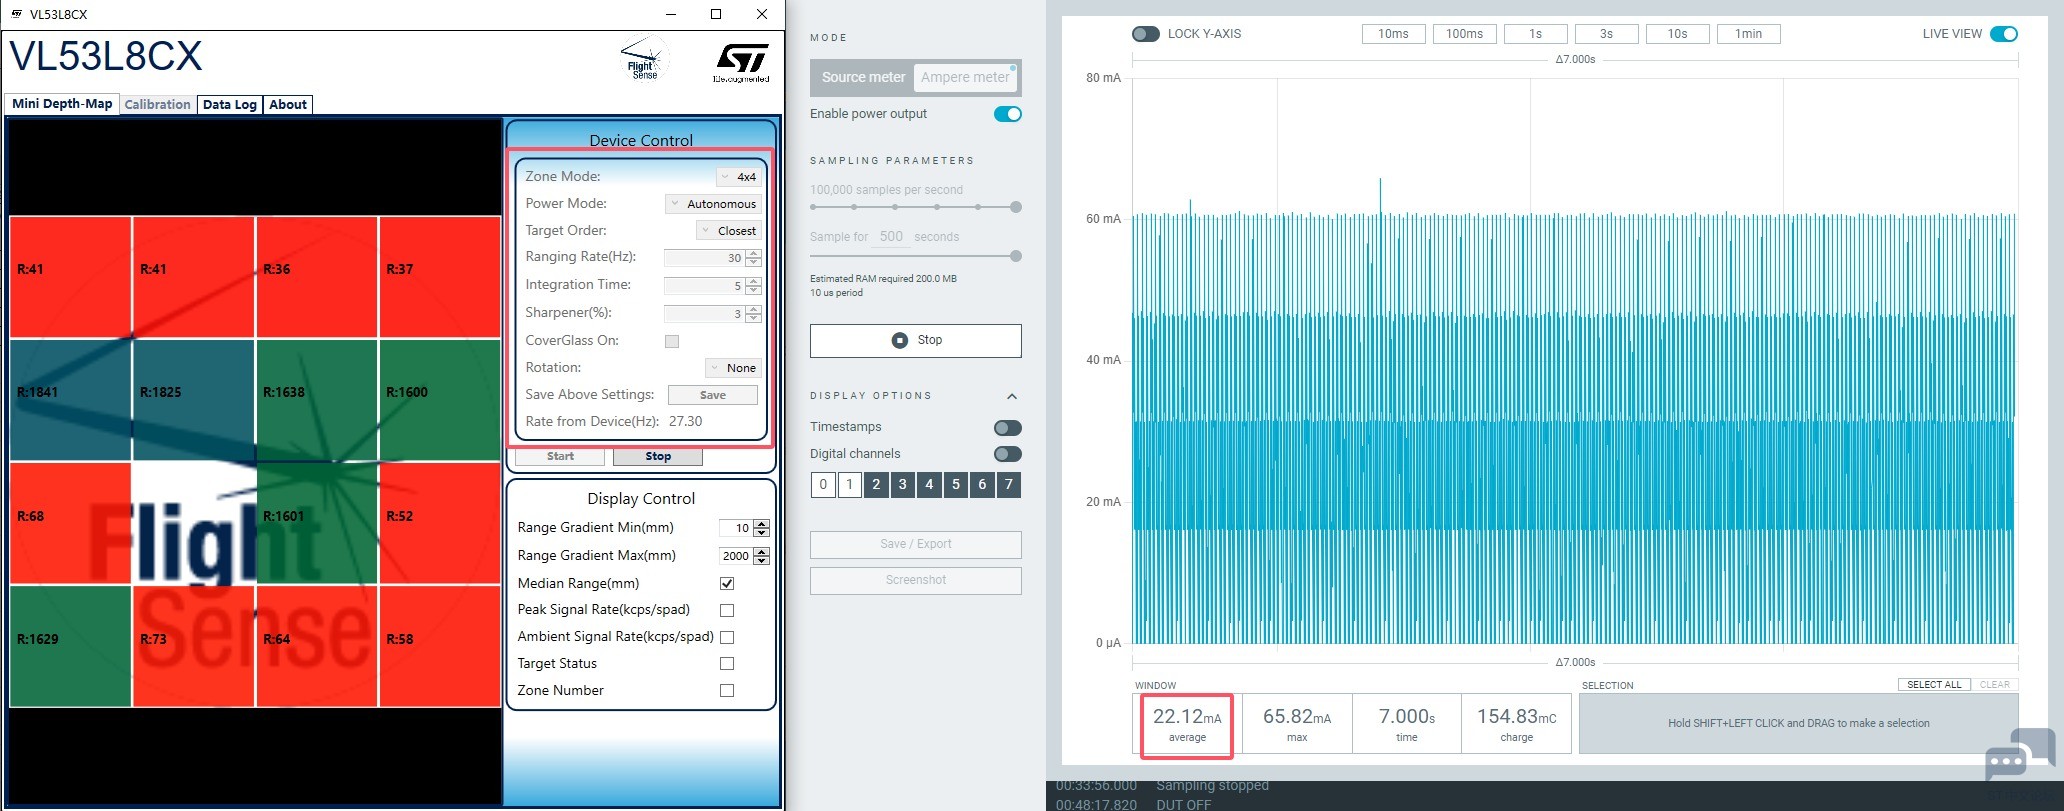
Task: Check the Peak Signal Rate checkbox
Action: pos(727,610)
